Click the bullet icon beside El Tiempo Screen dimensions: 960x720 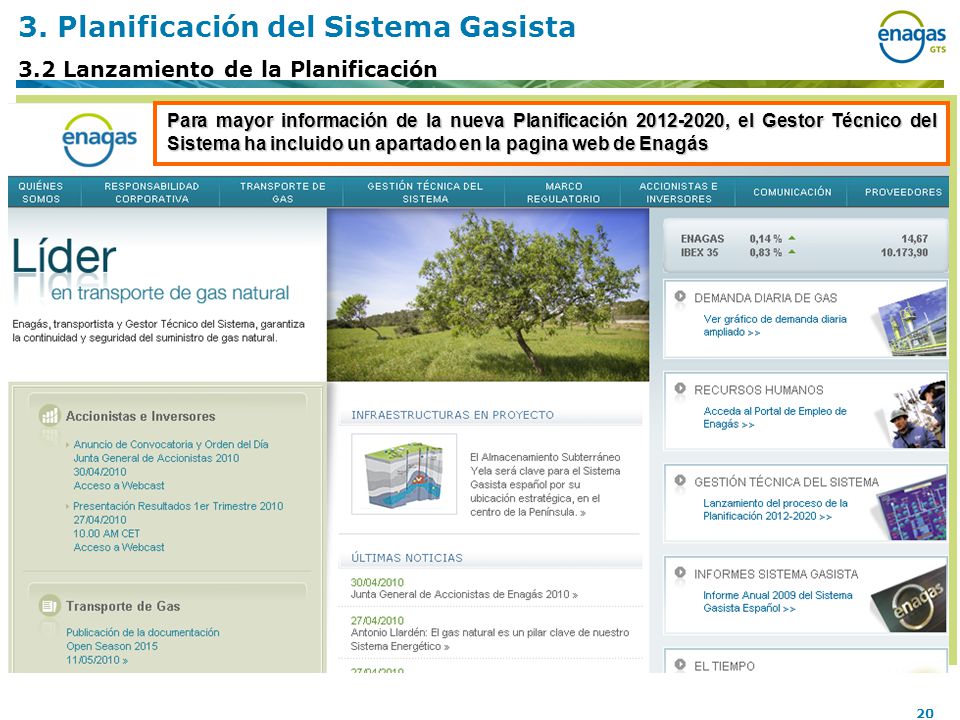pyautogui.click(x=680, y=664)
